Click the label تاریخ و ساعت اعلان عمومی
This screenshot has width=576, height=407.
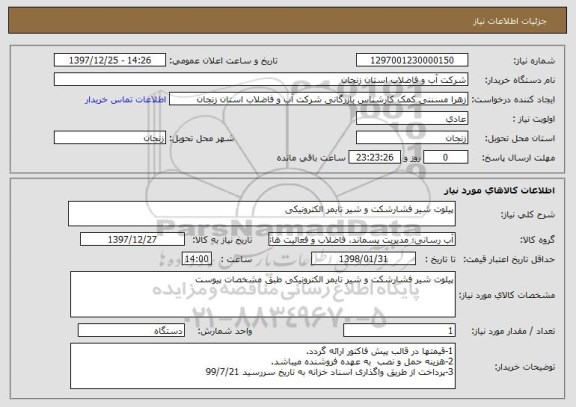click(x=223, y=61)
